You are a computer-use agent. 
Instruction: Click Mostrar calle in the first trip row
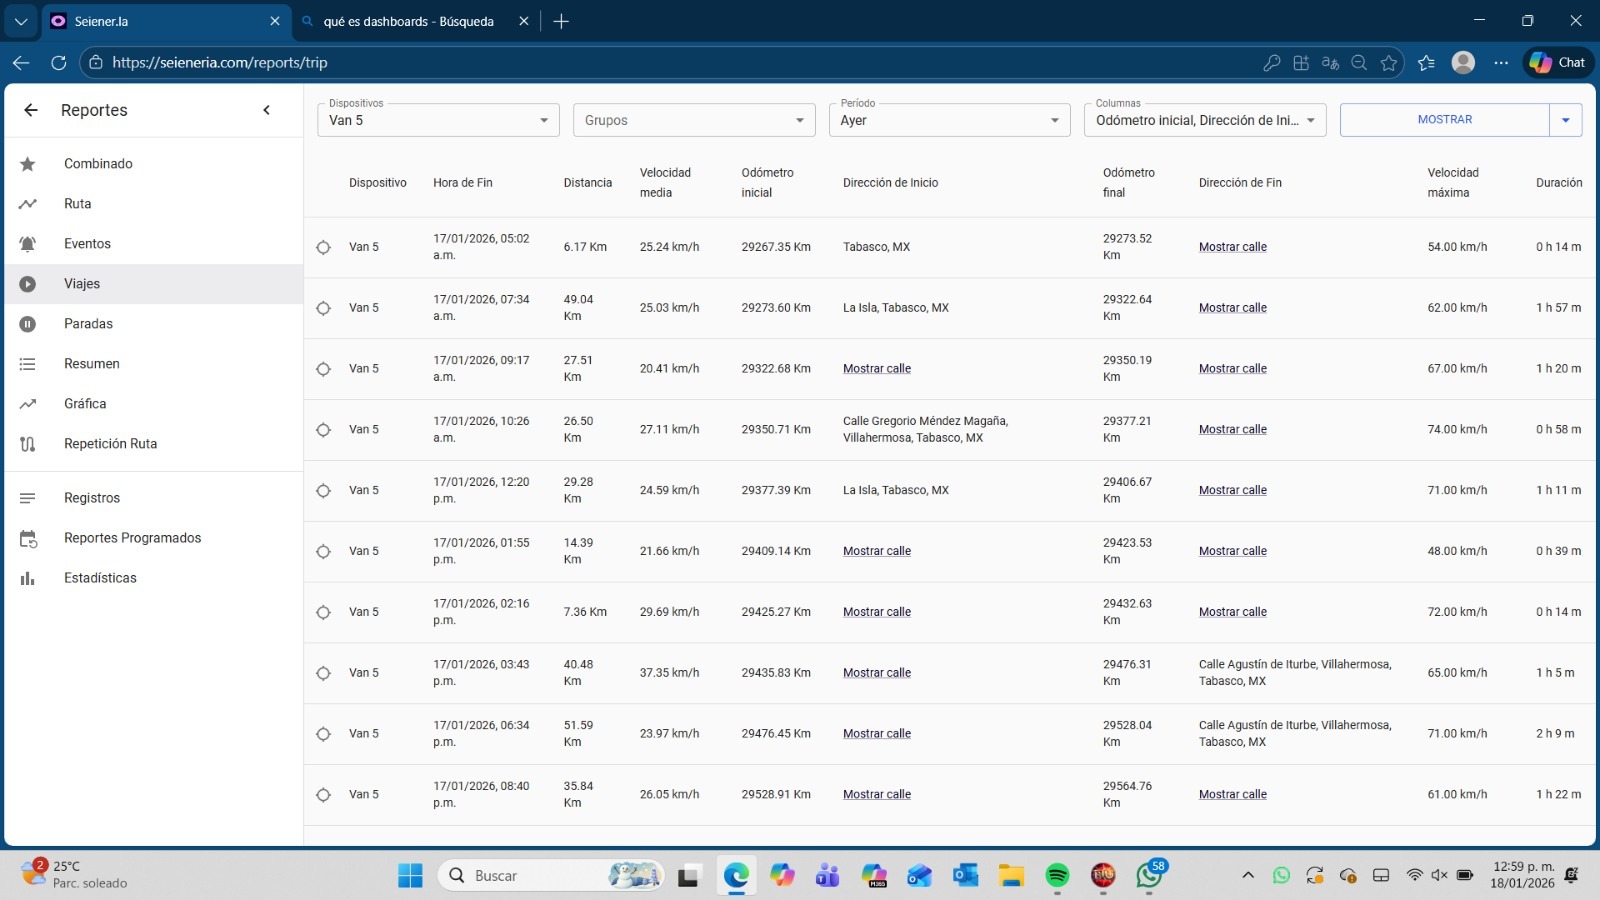tap(1232, 247)
